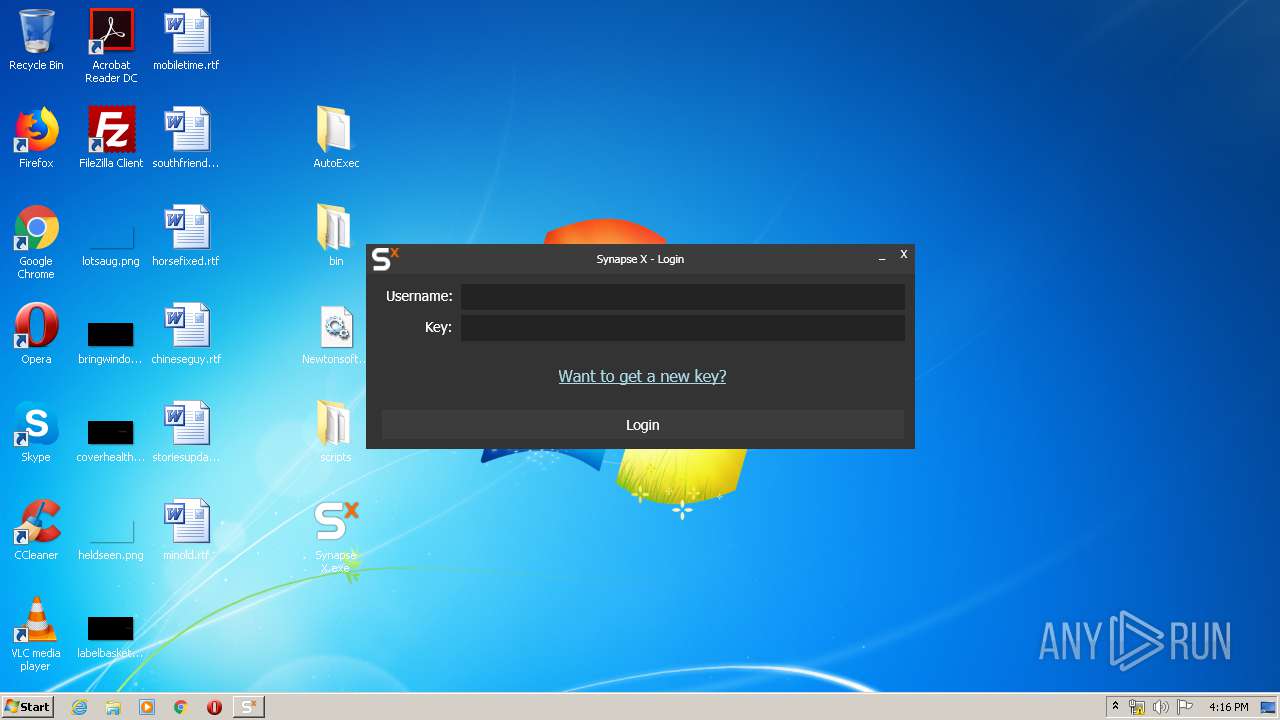The image size is (1280, 720).
Task: Open the Windows Start menu
Action: click(28, 706)
